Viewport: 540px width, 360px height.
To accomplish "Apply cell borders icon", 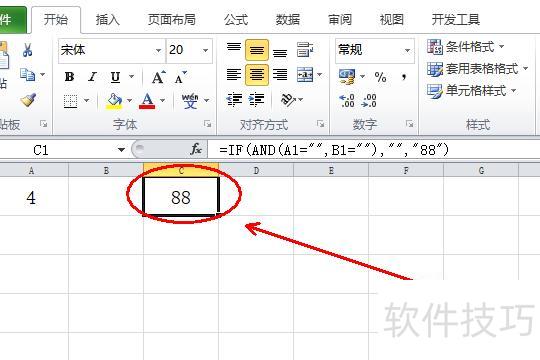I will [70, 101].
